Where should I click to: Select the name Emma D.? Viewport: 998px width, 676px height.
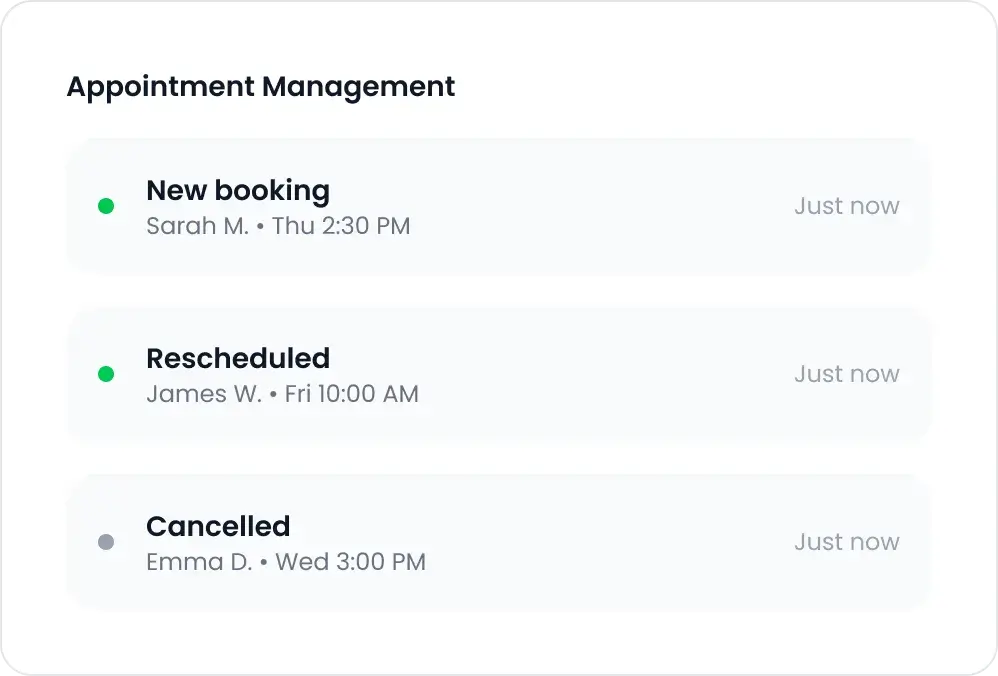point(199,562)
